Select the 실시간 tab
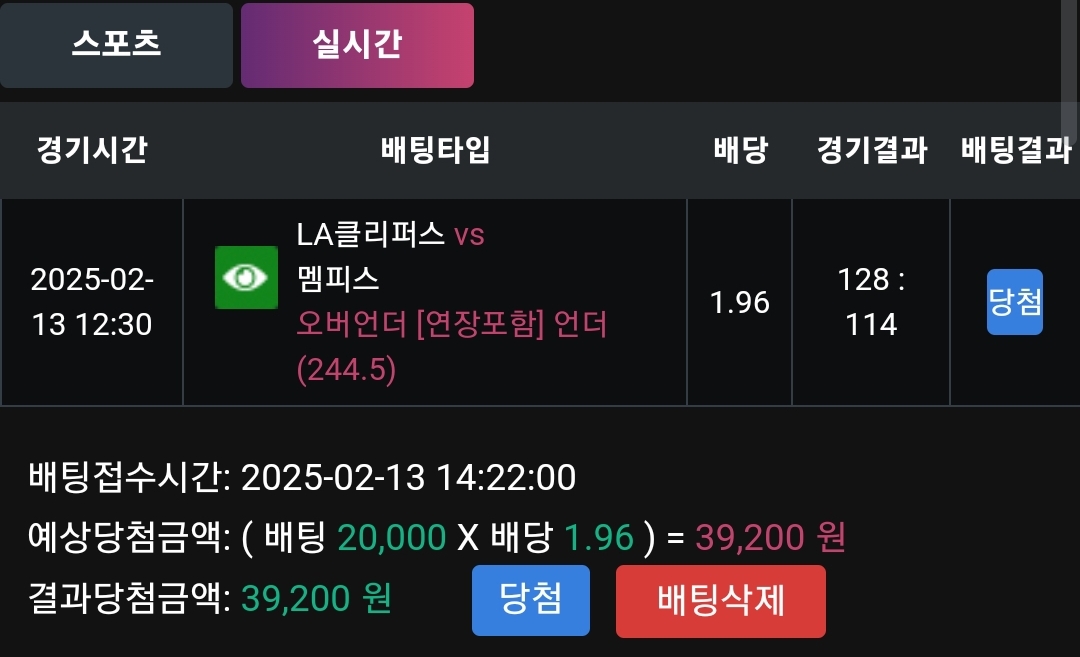Image resolution: width=1080 pixels, height=657 pixels. tap(357, 45)
